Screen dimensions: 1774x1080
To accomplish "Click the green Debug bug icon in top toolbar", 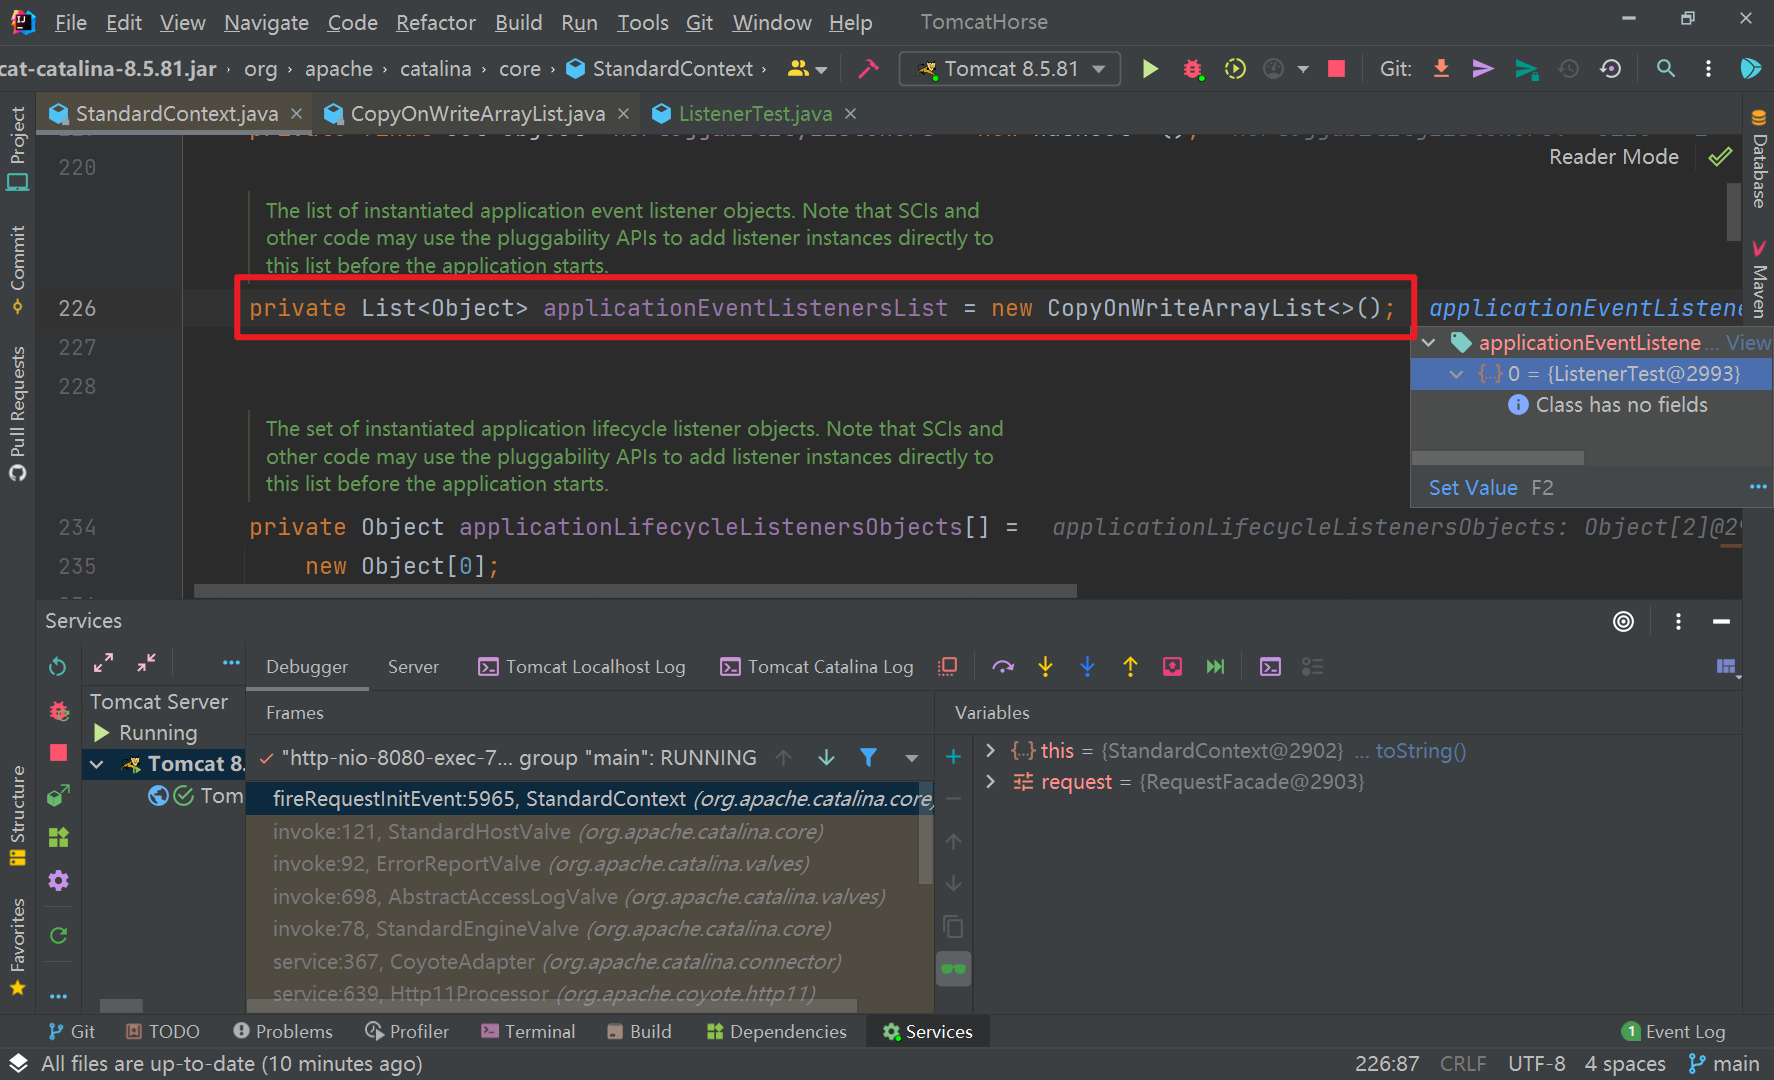I will [x=1192, y=69].
